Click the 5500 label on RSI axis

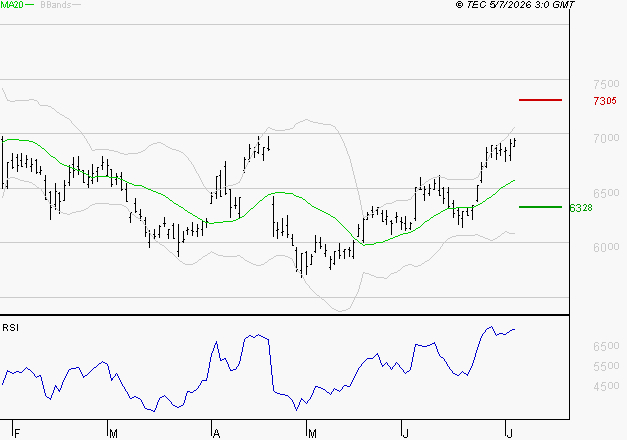(x=606, y=366)
